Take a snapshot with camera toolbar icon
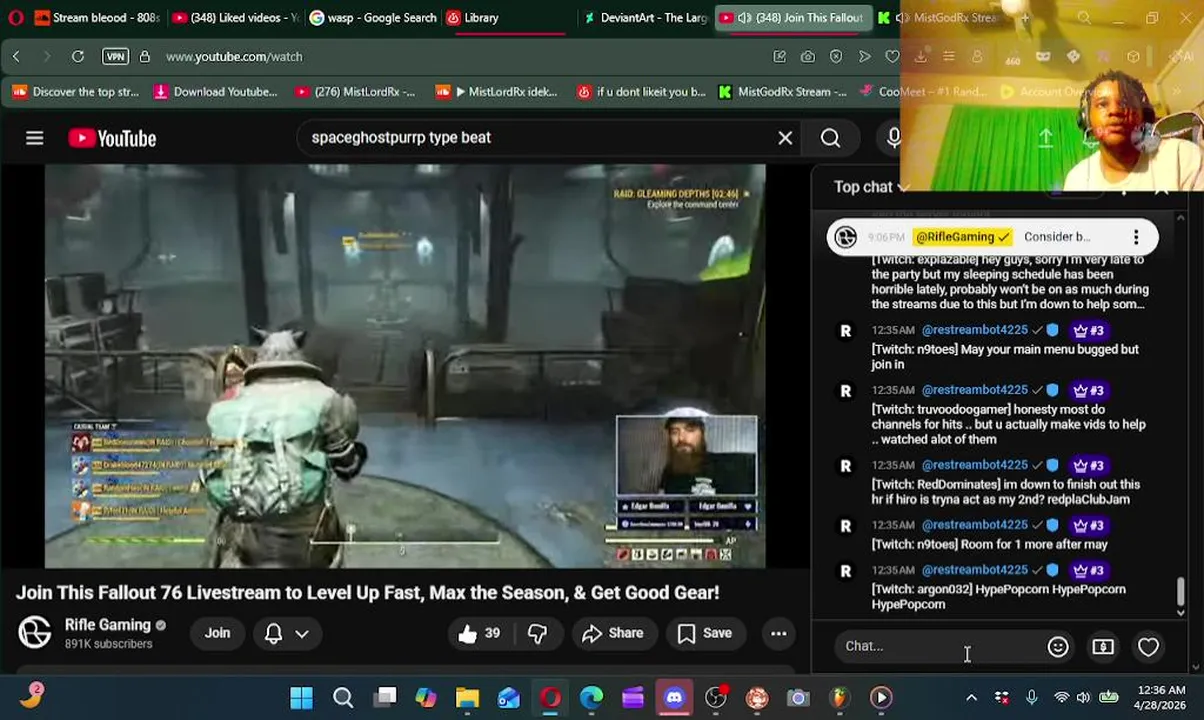Viewport: 1204px width, 720px height. tap(807, 57)
